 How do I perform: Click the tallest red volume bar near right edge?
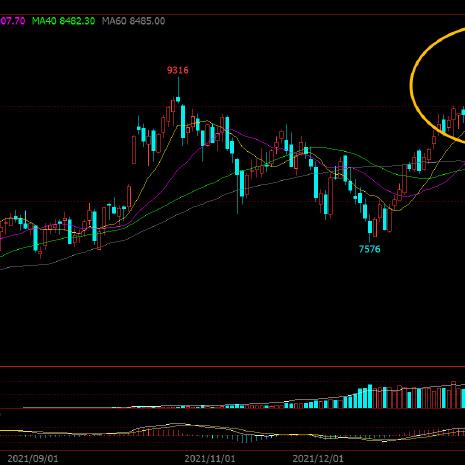coord(453,395)
